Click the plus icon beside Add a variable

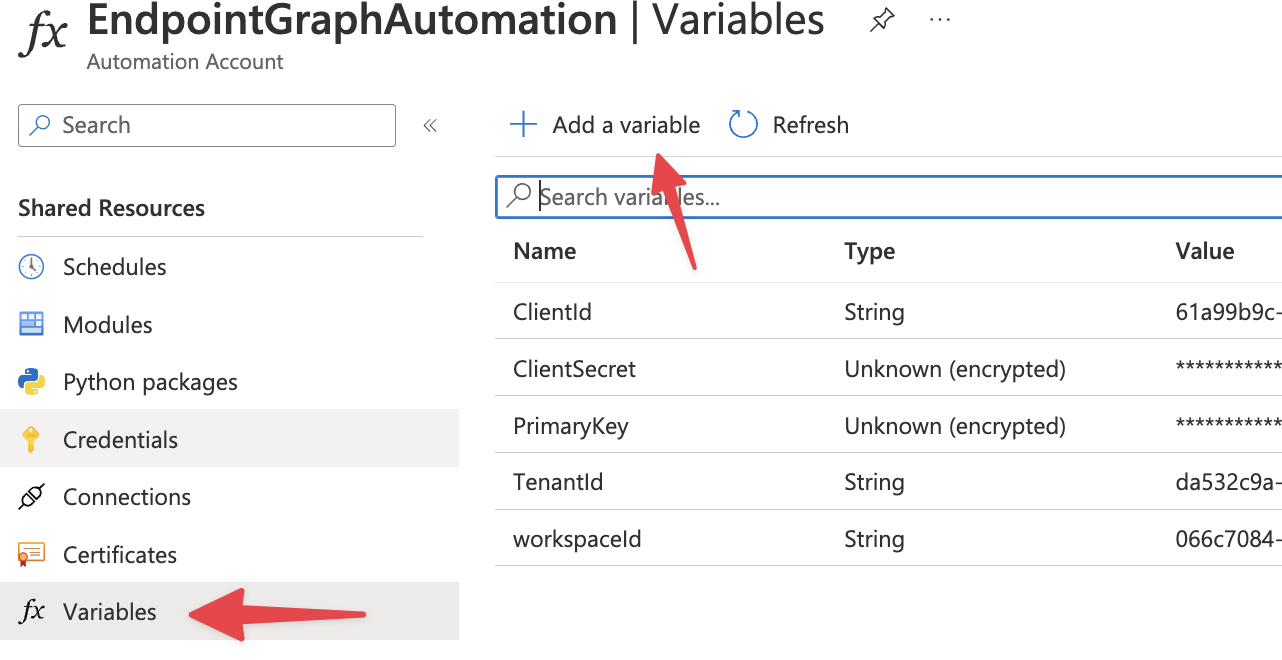[x=522, y=124]
